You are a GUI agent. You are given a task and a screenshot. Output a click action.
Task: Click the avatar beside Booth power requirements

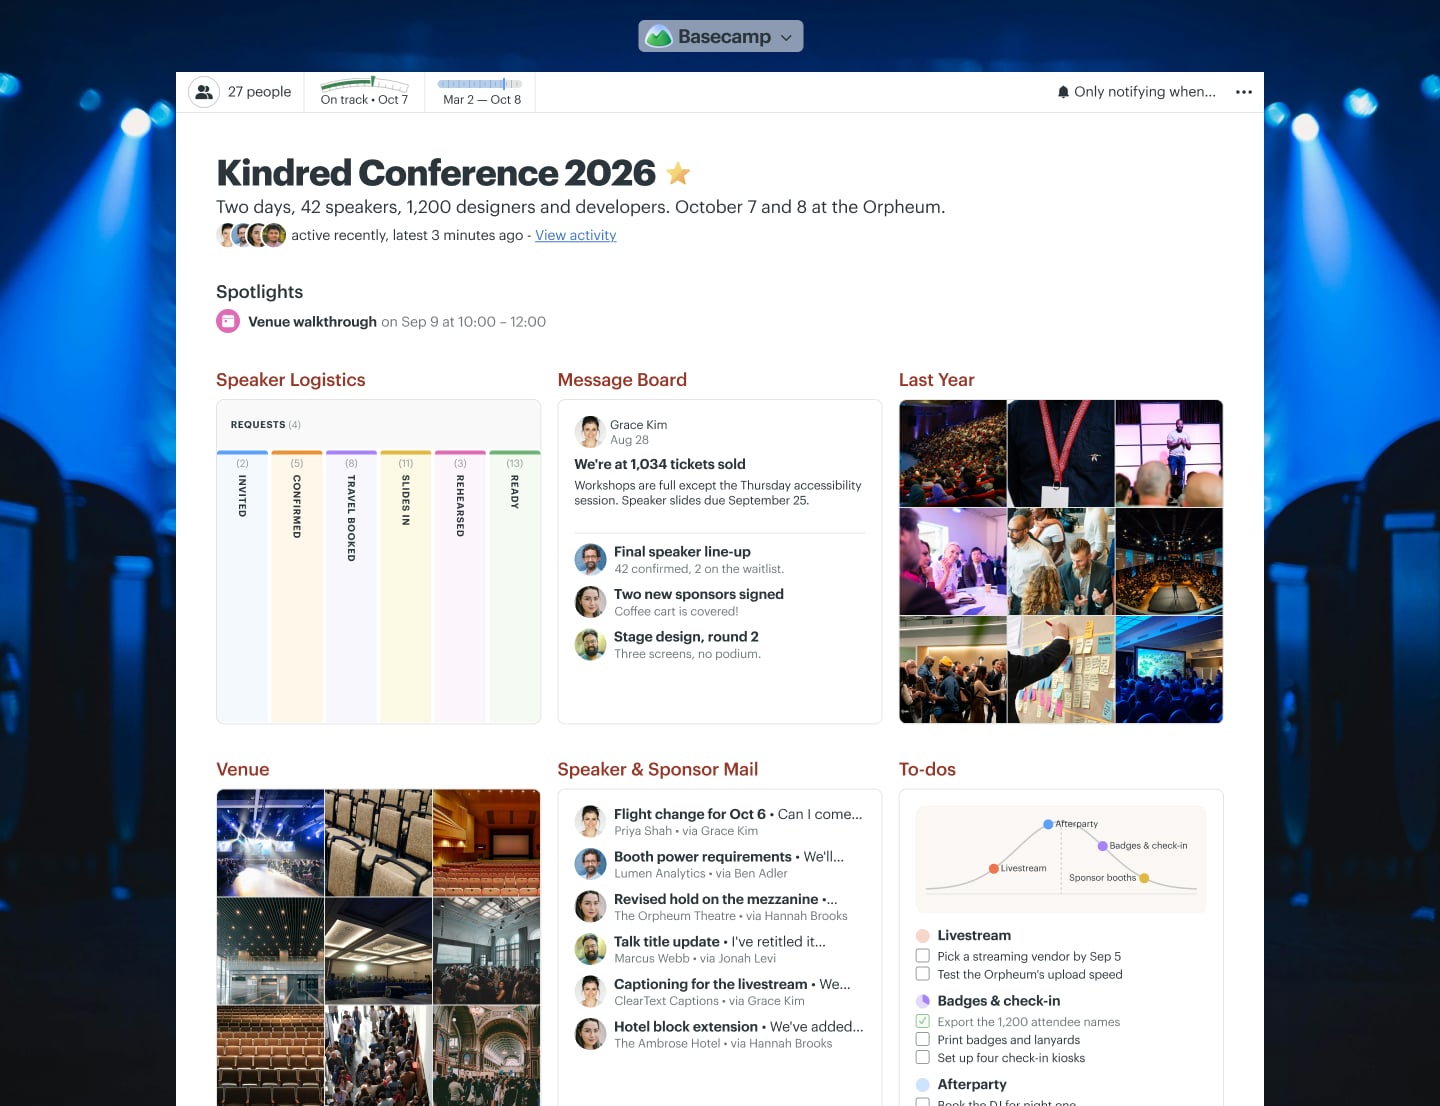590,864
